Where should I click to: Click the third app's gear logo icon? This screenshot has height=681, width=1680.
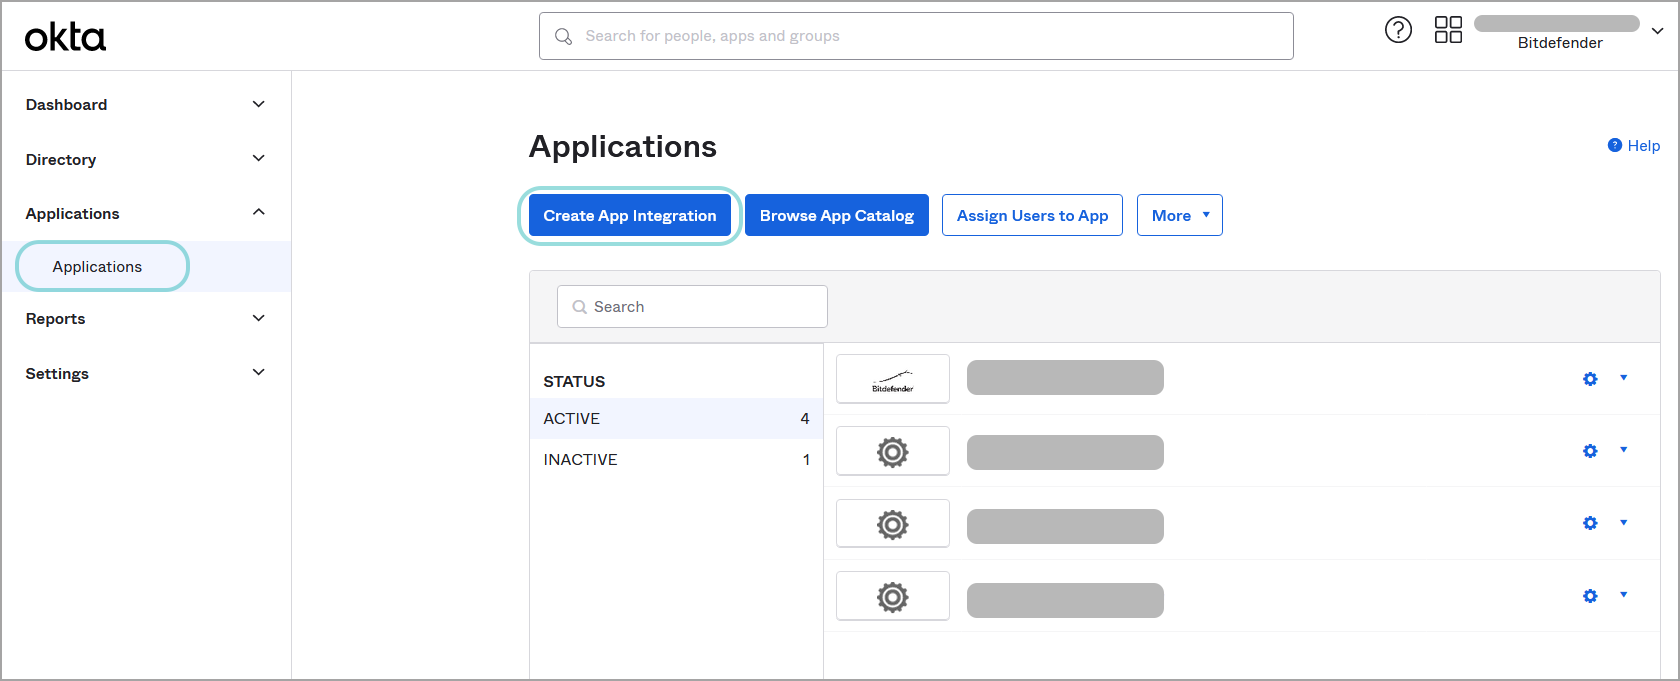pos(892,524)
